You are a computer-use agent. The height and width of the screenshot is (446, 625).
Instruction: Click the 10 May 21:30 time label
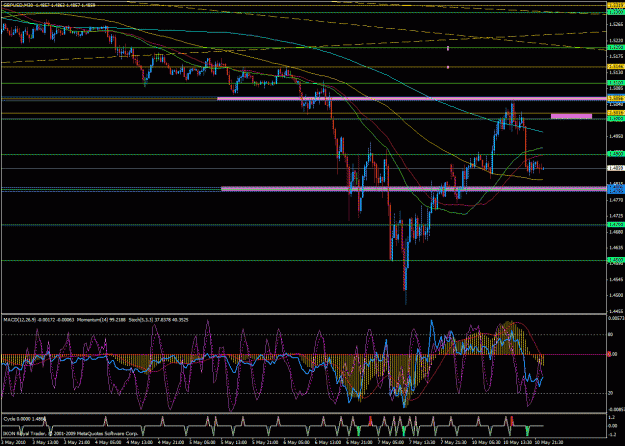(x=547, y=442)
